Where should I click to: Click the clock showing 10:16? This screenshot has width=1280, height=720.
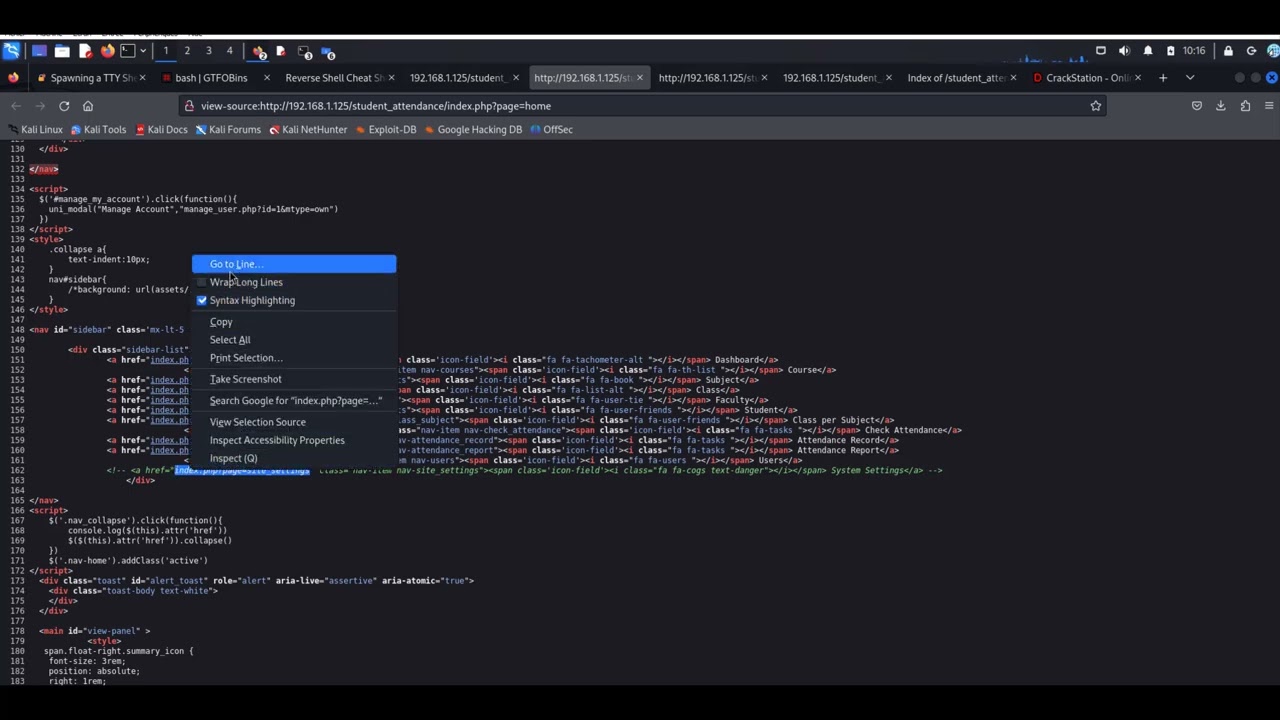click(1194, 51)
